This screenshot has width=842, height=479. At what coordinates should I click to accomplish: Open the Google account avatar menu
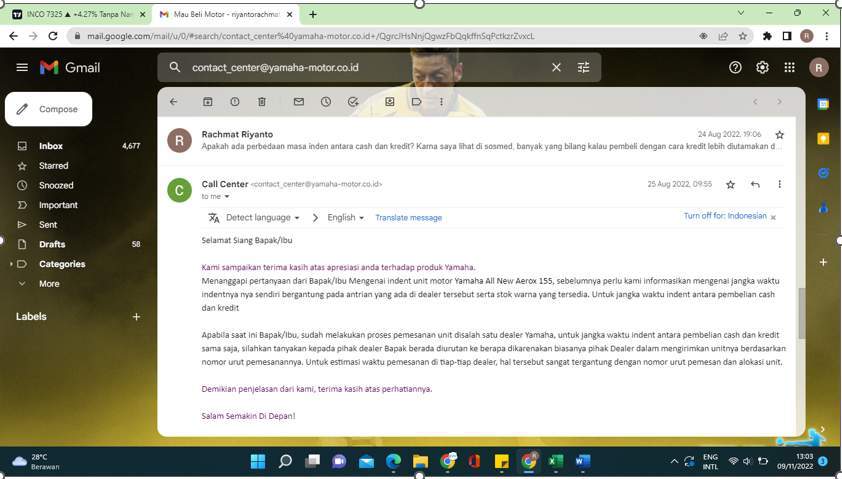(x=818, y=68)
